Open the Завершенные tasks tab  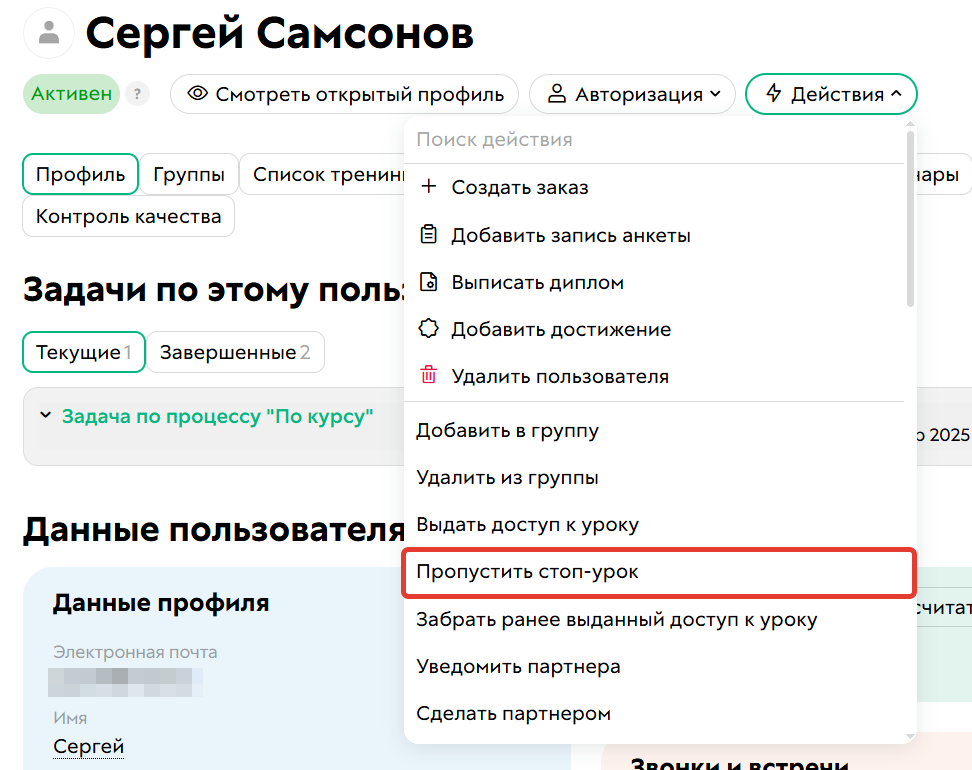coord(235,351)
